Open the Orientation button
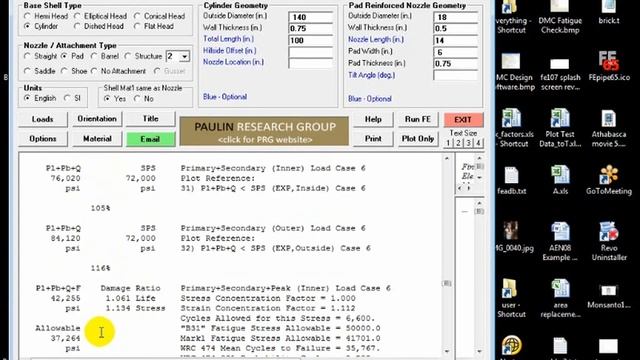Image resolution: width=640 pixels, height=360 pixels. 97,119
